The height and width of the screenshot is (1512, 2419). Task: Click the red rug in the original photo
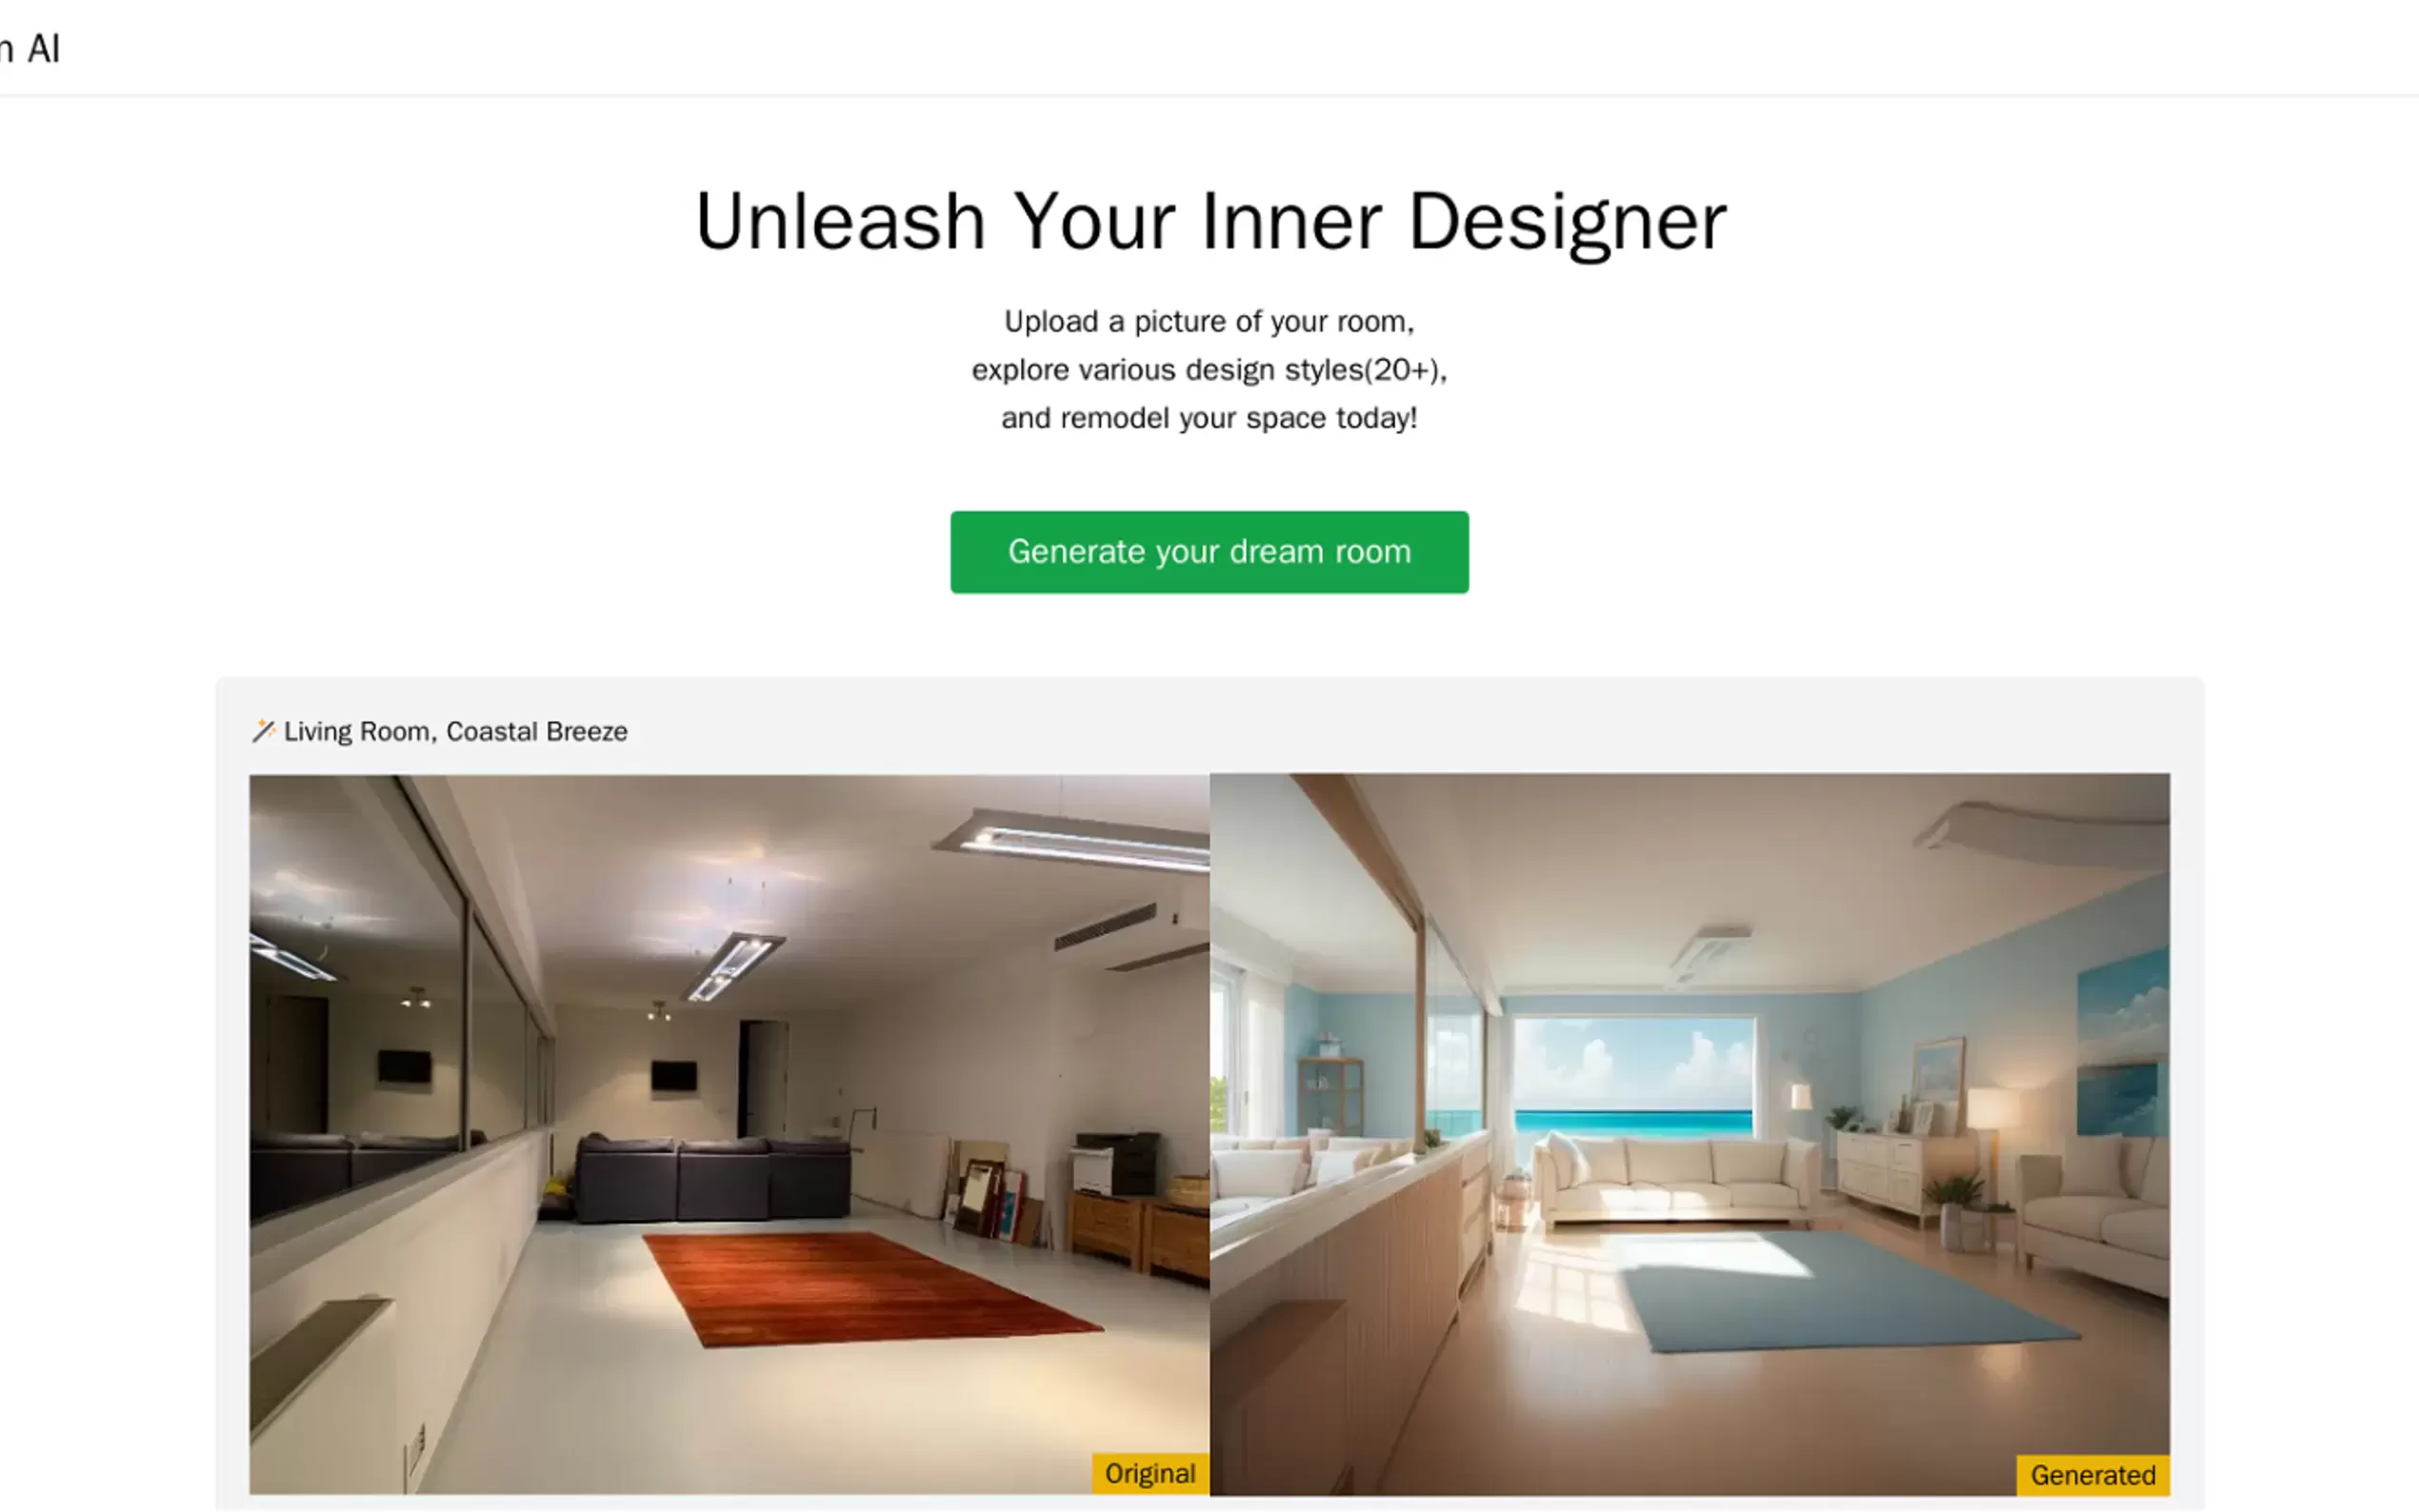(872, 1288)
